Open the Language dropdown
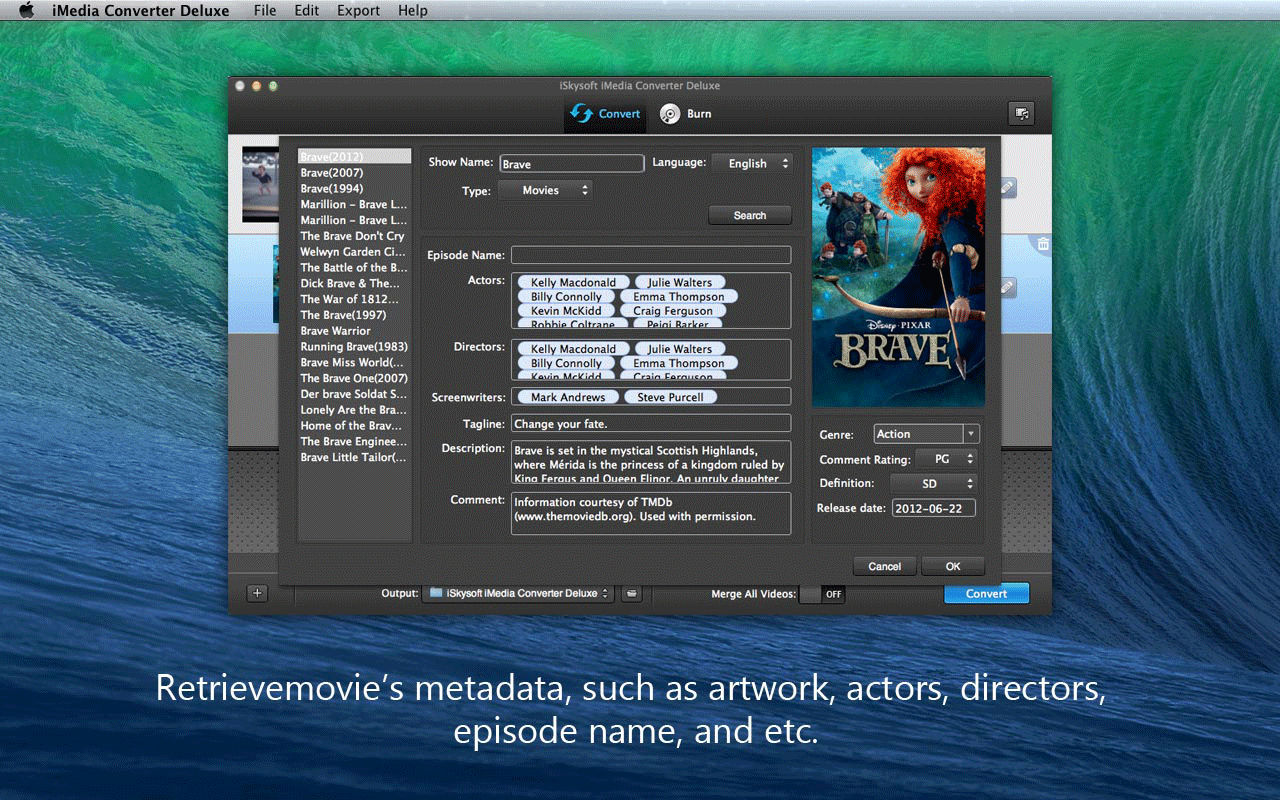1280x800 pixels. 752,163
